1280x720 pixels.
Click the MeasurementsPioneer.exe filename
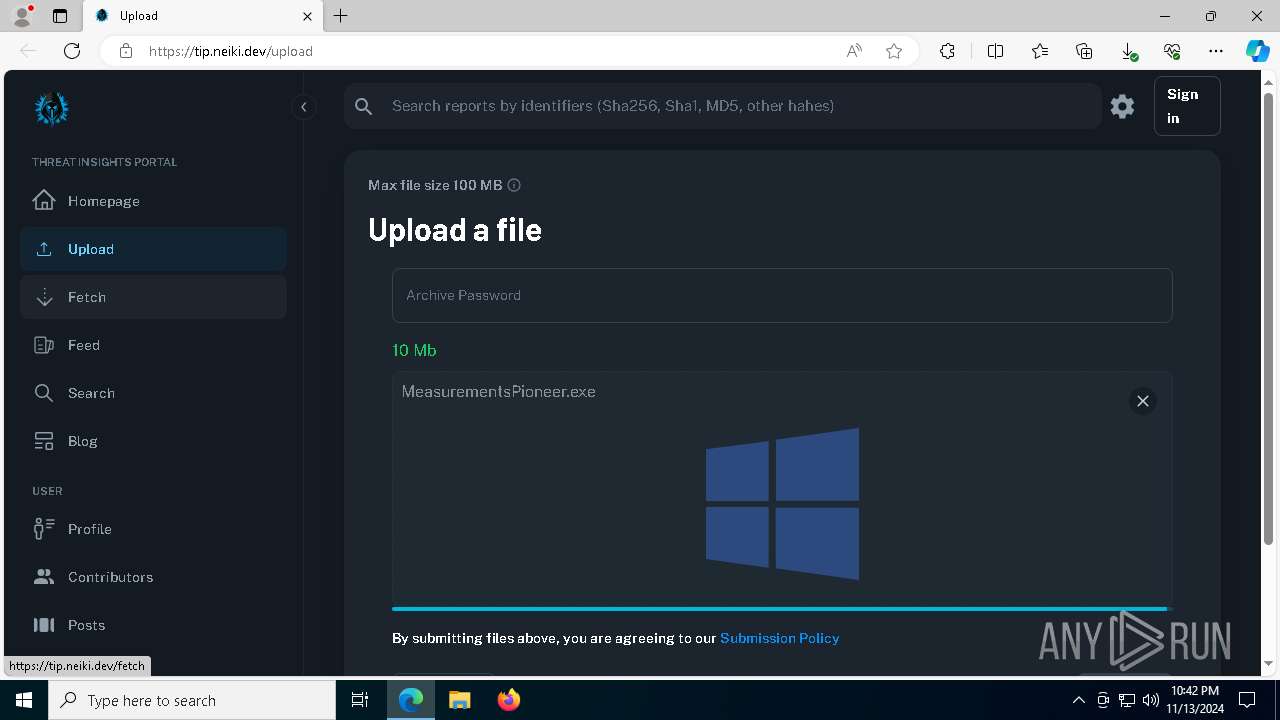click(498, 392)
